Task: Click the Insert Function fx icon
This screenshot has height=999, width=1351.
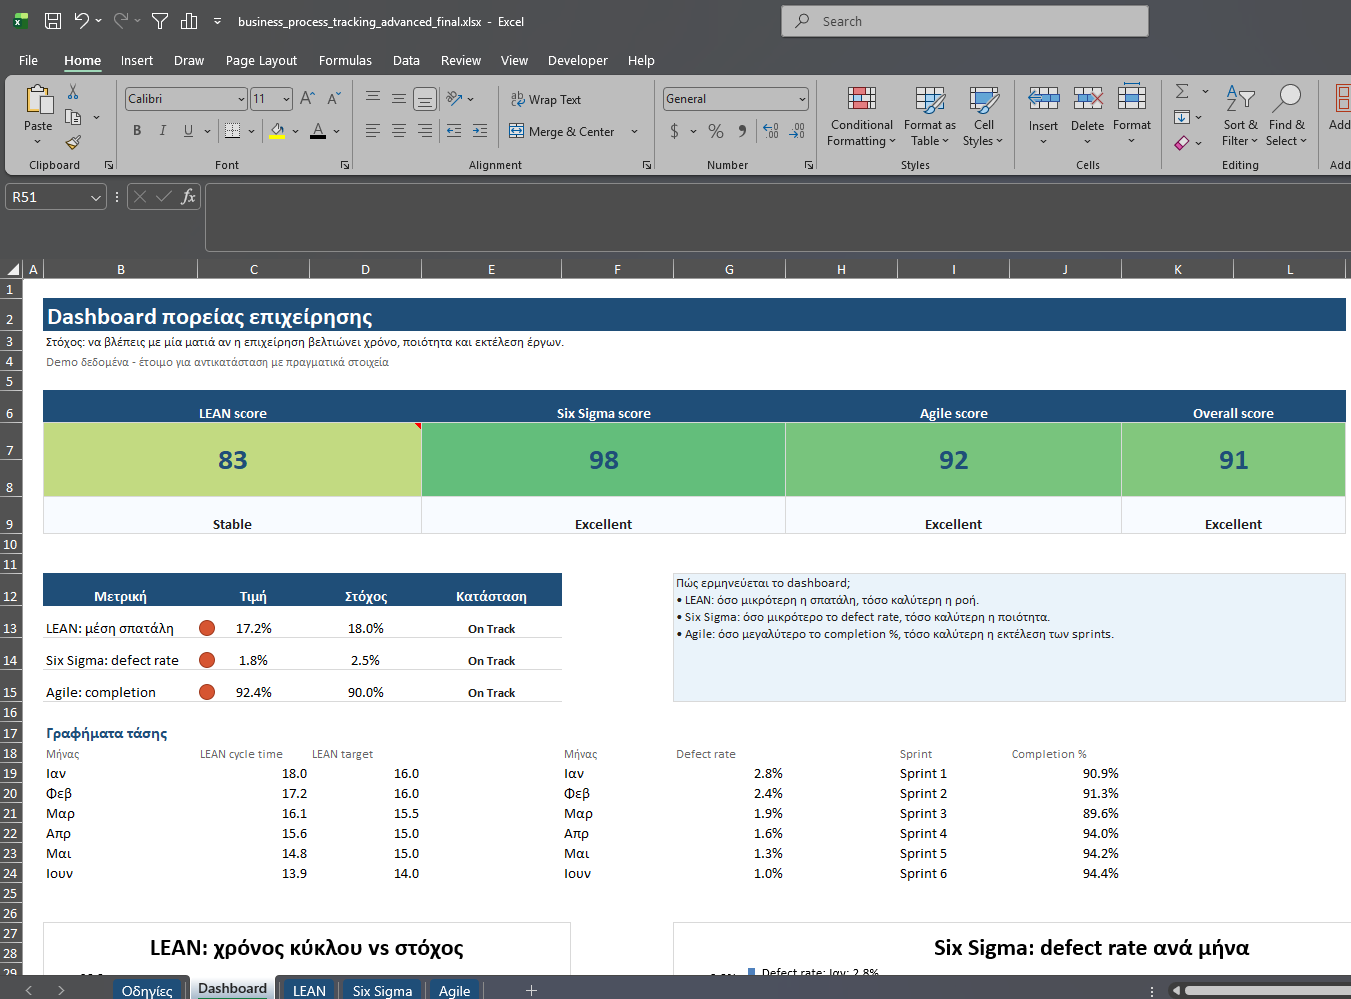Action: pos(188,197)
